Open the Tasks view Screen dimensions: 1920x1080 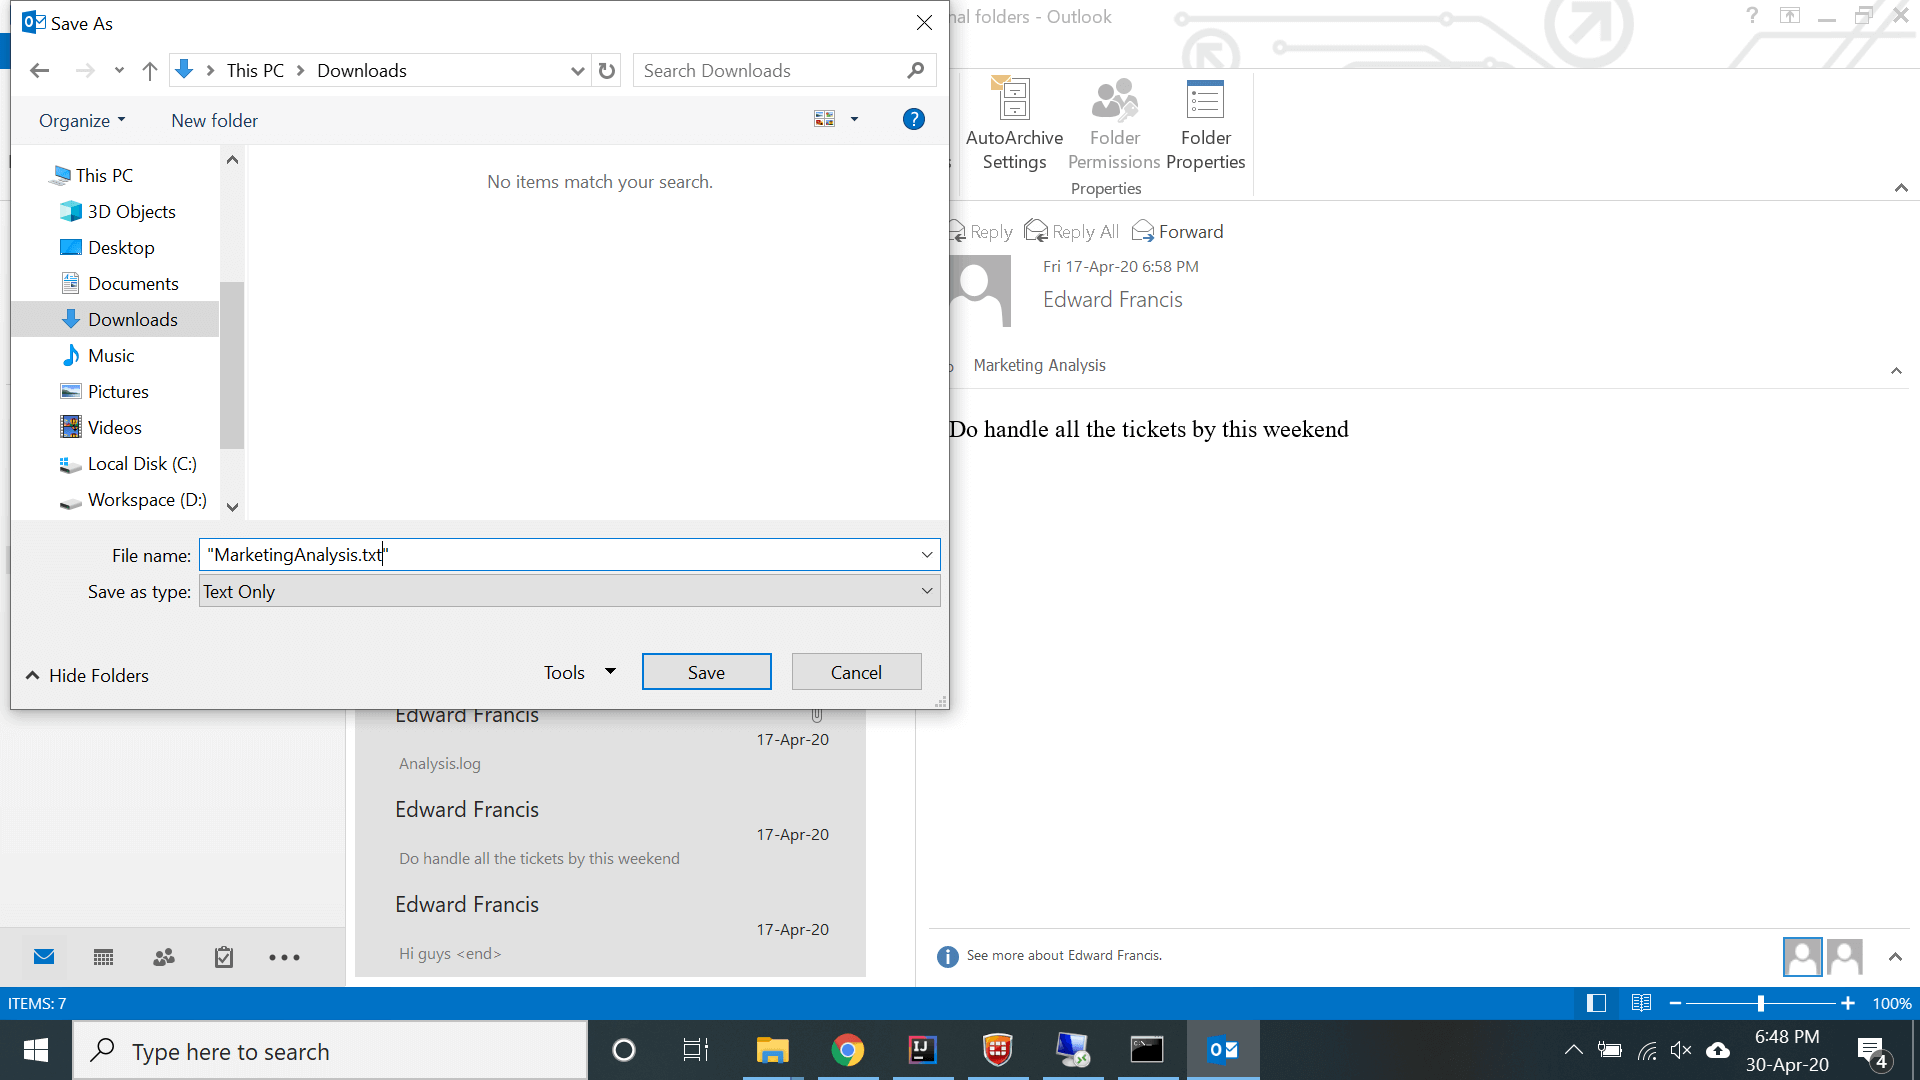pos(223,957)
